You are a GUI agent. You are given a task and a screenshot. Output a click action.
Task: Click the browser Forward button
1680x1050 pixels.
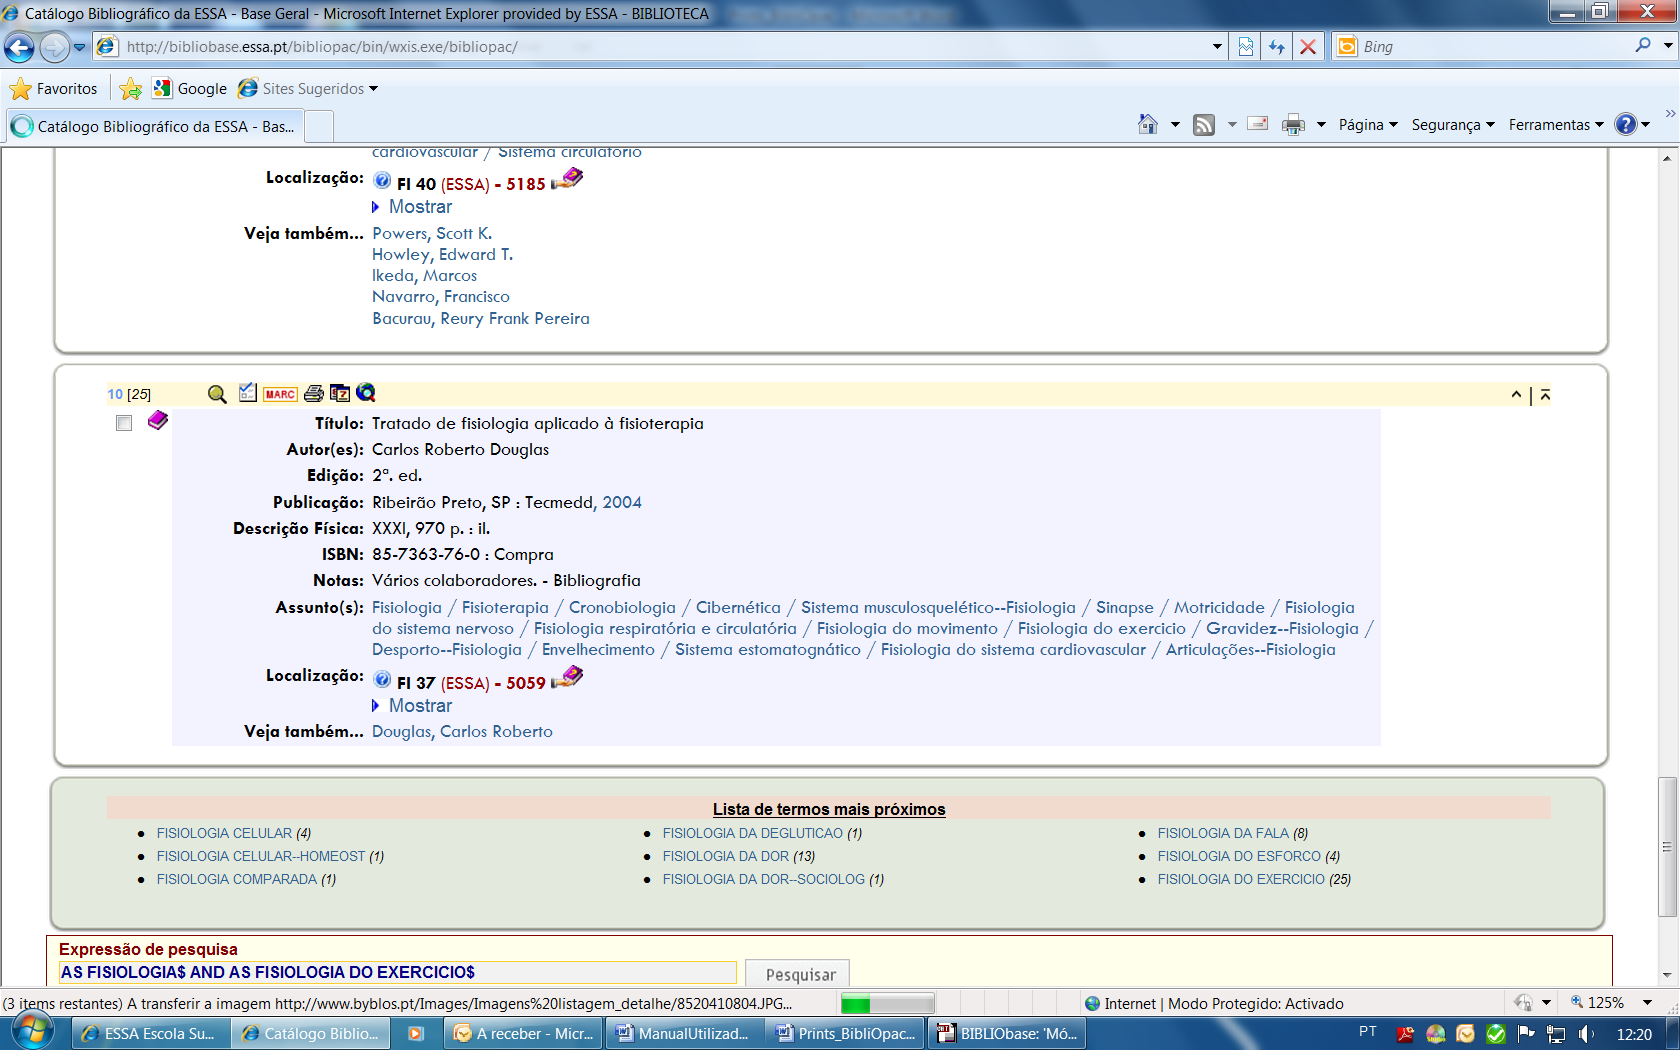(54, 46)
